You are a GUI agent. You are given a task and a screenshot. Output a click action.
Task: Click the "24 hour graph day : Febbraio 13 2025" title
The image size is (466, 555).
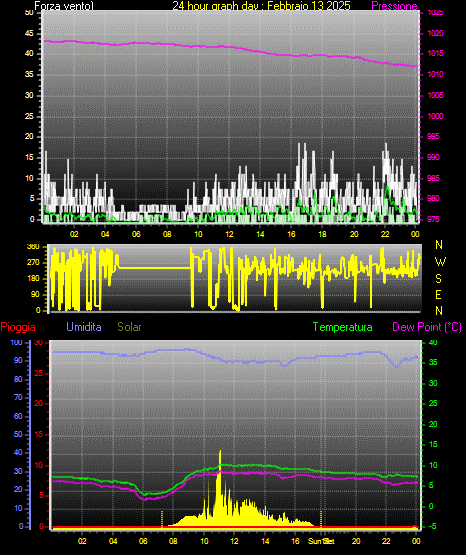261,6
